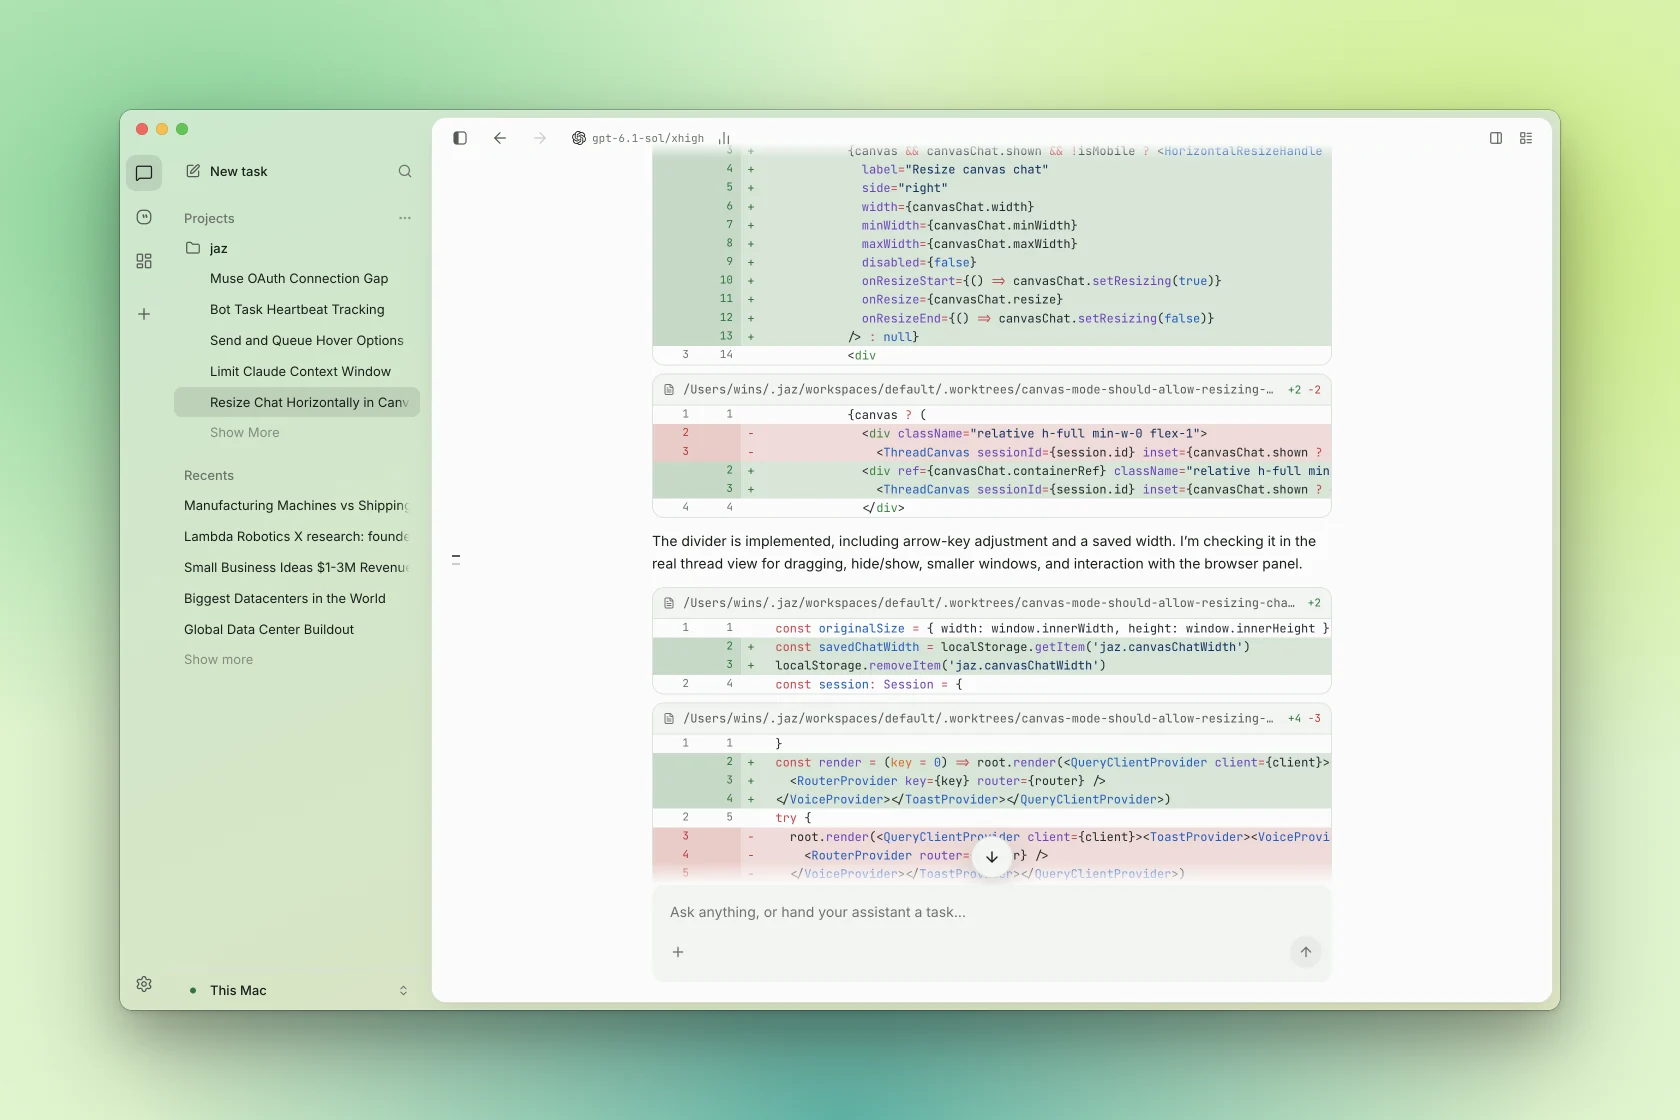The width and height of the screenshot is (1680, 1120).
Task: Open the list layout icon top right
Action: click(1526, 138)
